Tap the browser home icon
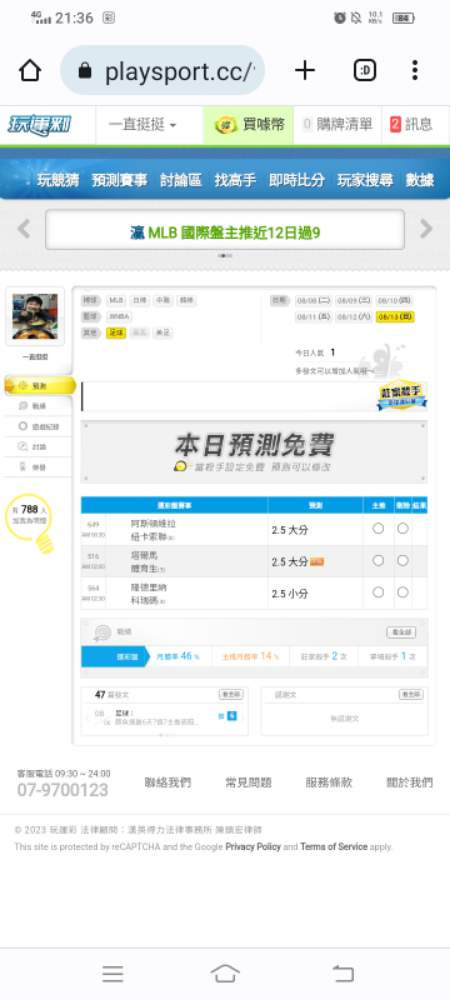Image resolution: width=450 pixels, height=1000 pixels. (30, 71)
